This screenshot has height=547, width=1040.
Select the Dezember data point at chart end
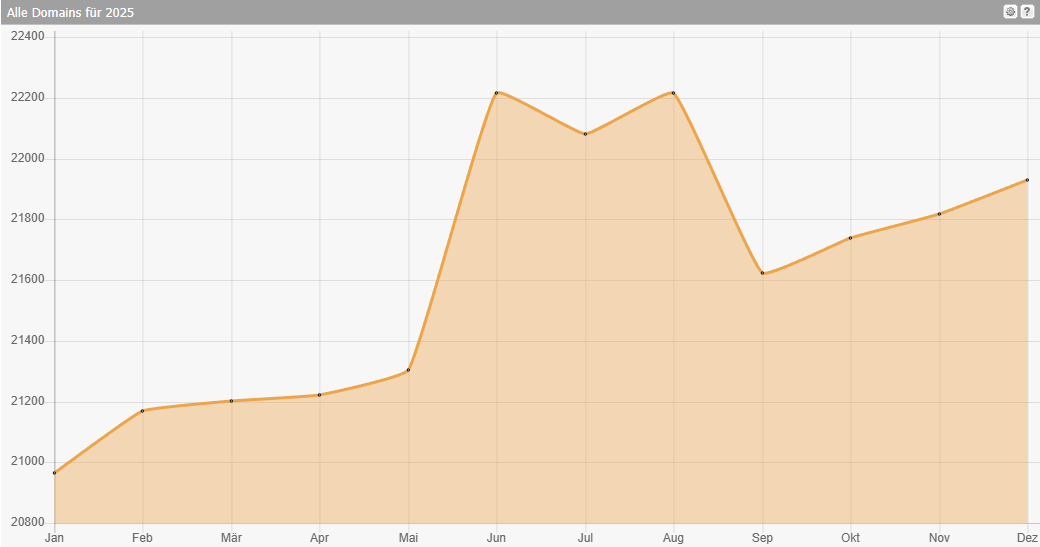point(1027,180)
